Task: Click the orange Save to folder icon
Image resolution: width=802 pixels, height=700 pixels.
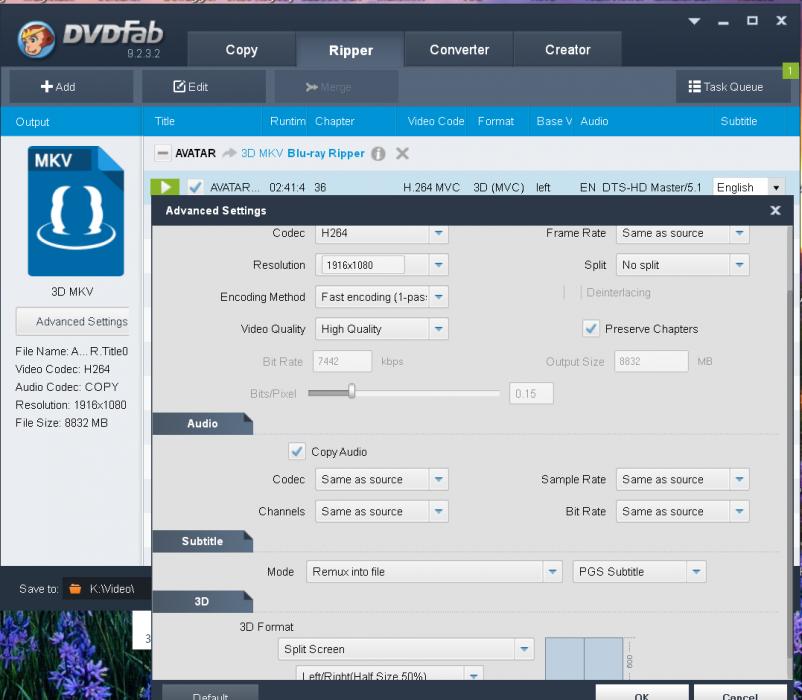Action: pyautogui.click(x=75, y=589)
